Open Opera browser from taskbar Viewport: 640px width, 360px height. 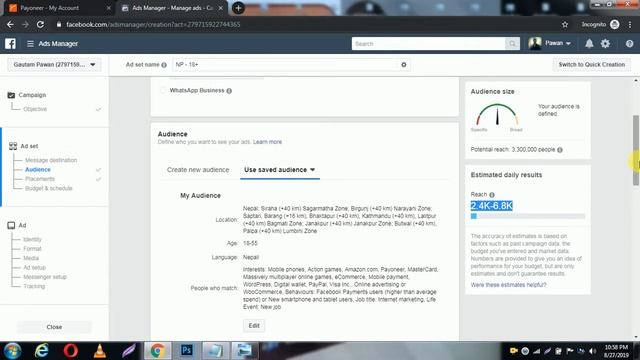[71, 351]
